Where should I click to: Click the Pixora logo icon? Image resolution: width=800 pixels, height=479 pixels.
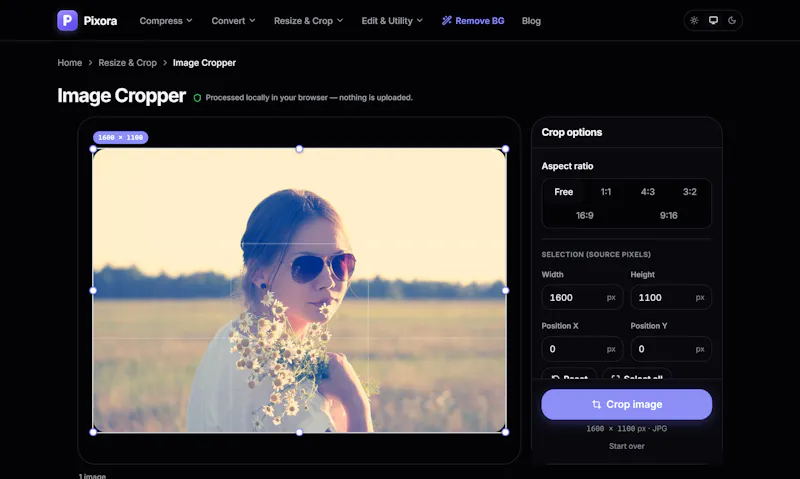pos(67,20)
